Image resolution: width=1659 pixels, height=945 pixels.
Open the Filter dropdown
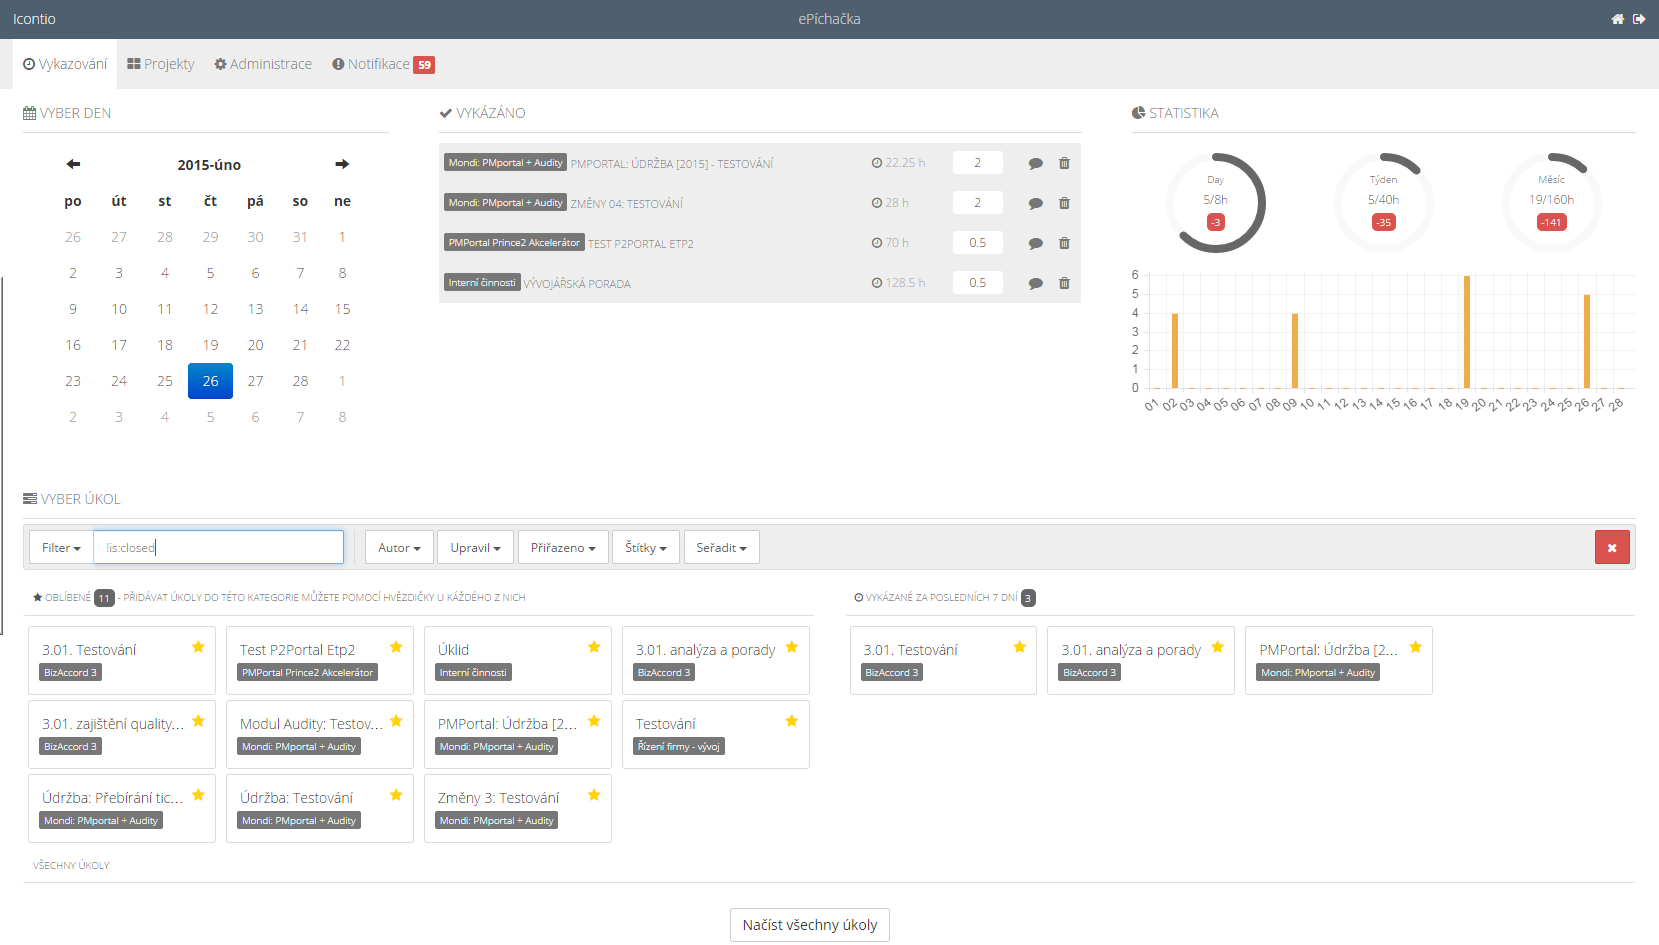[x=61, y=548]
